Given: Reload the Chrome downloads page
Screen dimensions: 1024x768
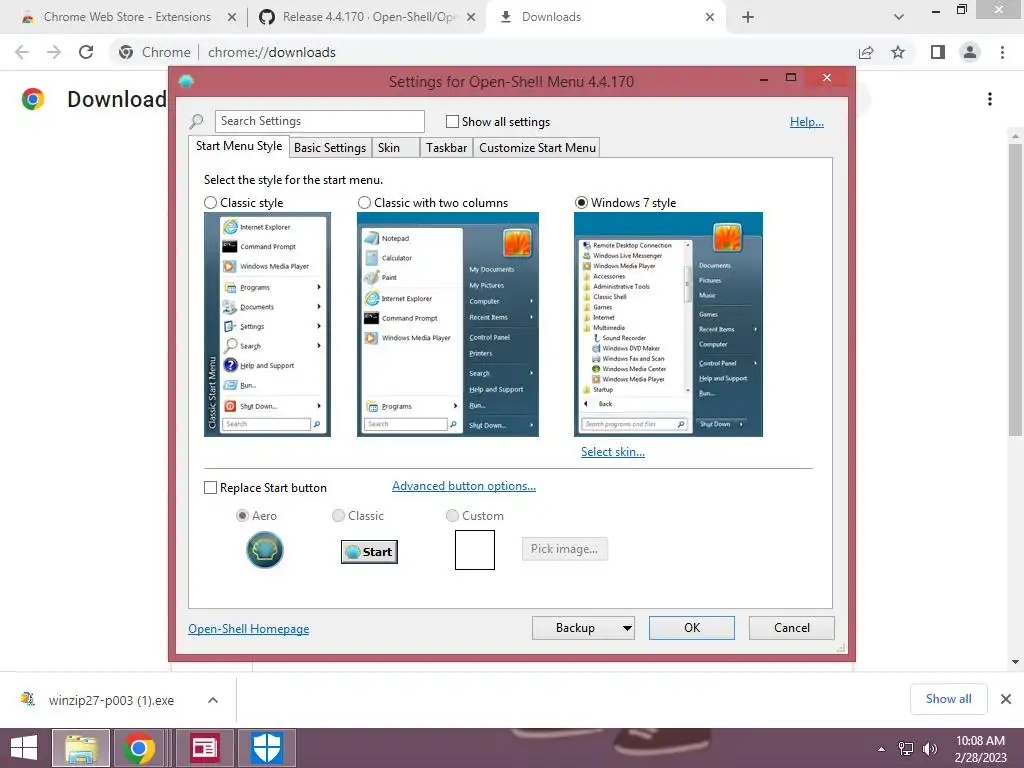Looking at the screenshot, I should coord(86,52).
